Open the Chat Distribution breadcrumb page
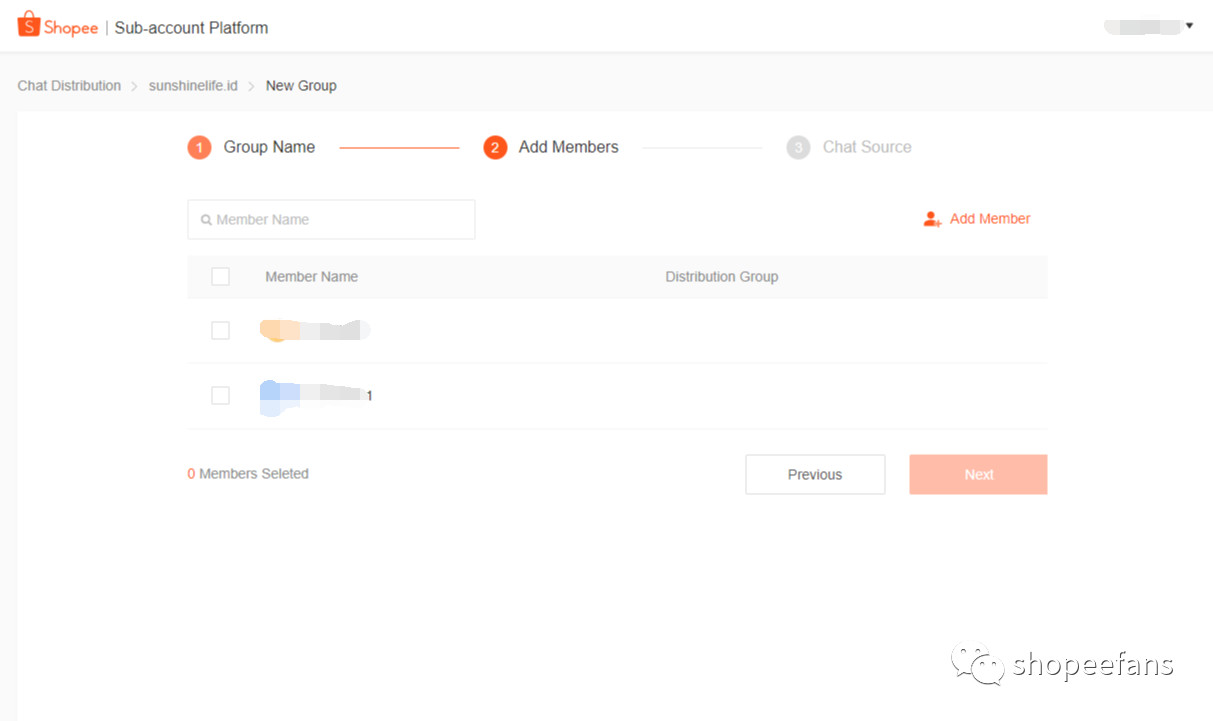The height and width of the screenshot is (721, 1213). click(68, 86)
